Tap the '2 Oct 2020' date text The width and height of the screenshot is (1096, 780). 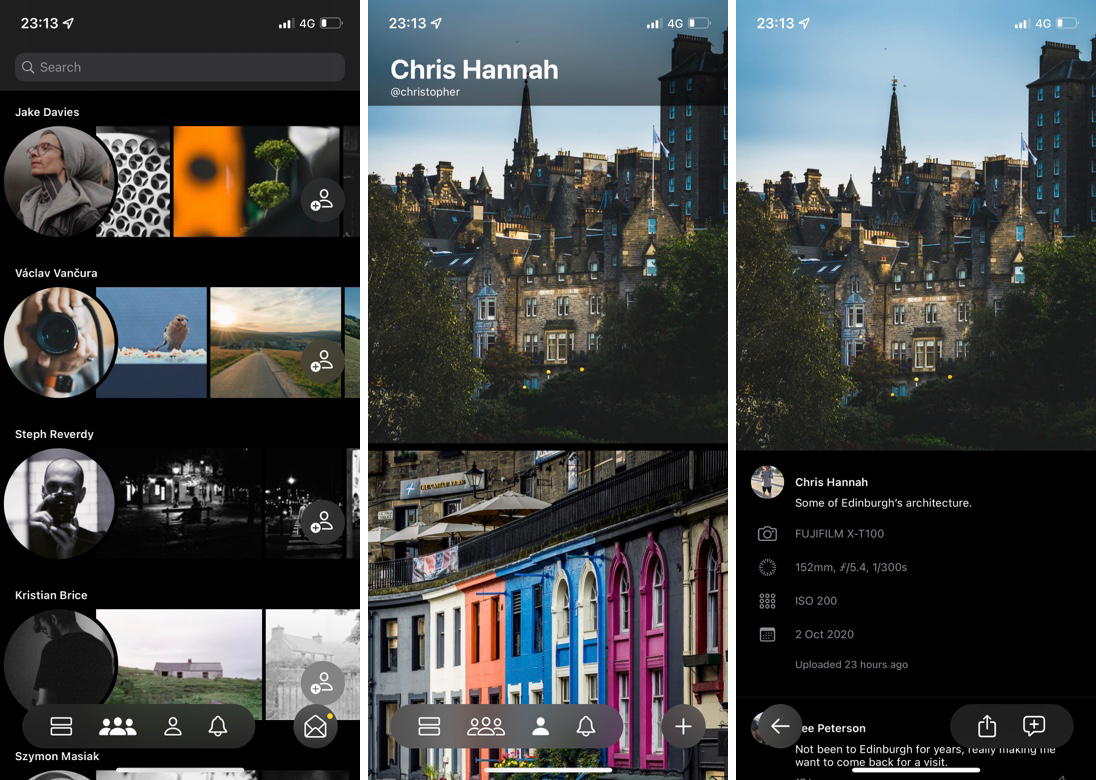[x=824, y=634]
